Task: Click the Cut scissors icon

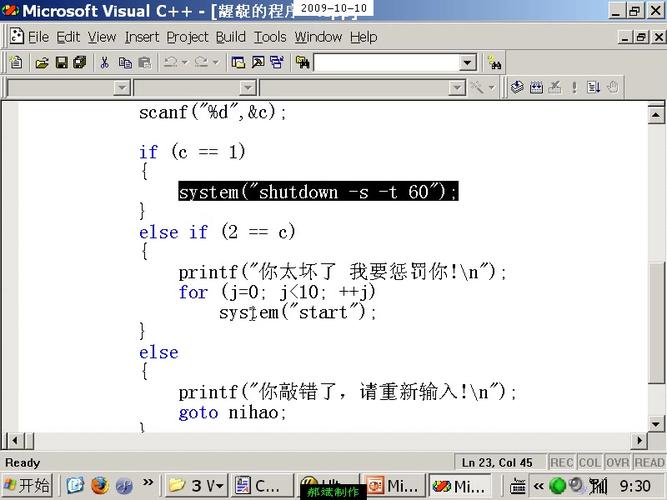Action: pyautogui.click(x=104, y=63)
